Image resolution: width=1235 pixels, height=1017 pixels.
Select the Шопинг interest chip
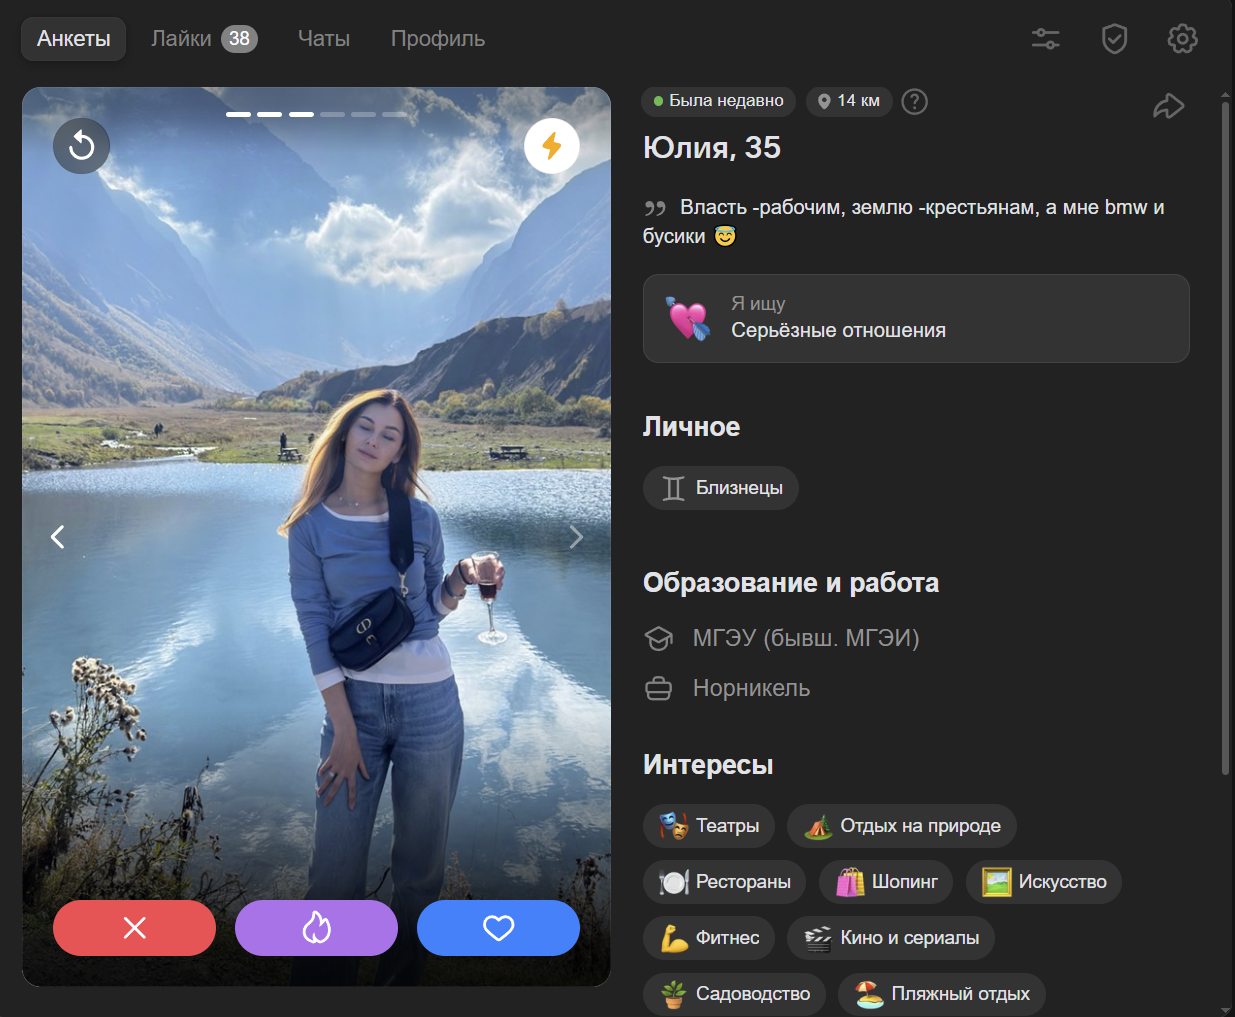(886, 882)
